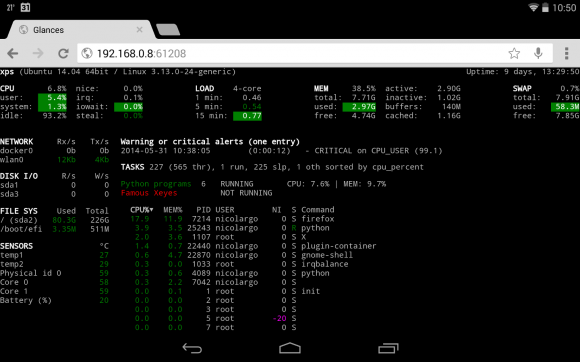Click the iowait 0.0% value
The image size is (580, 362).
tap(128, 106)
